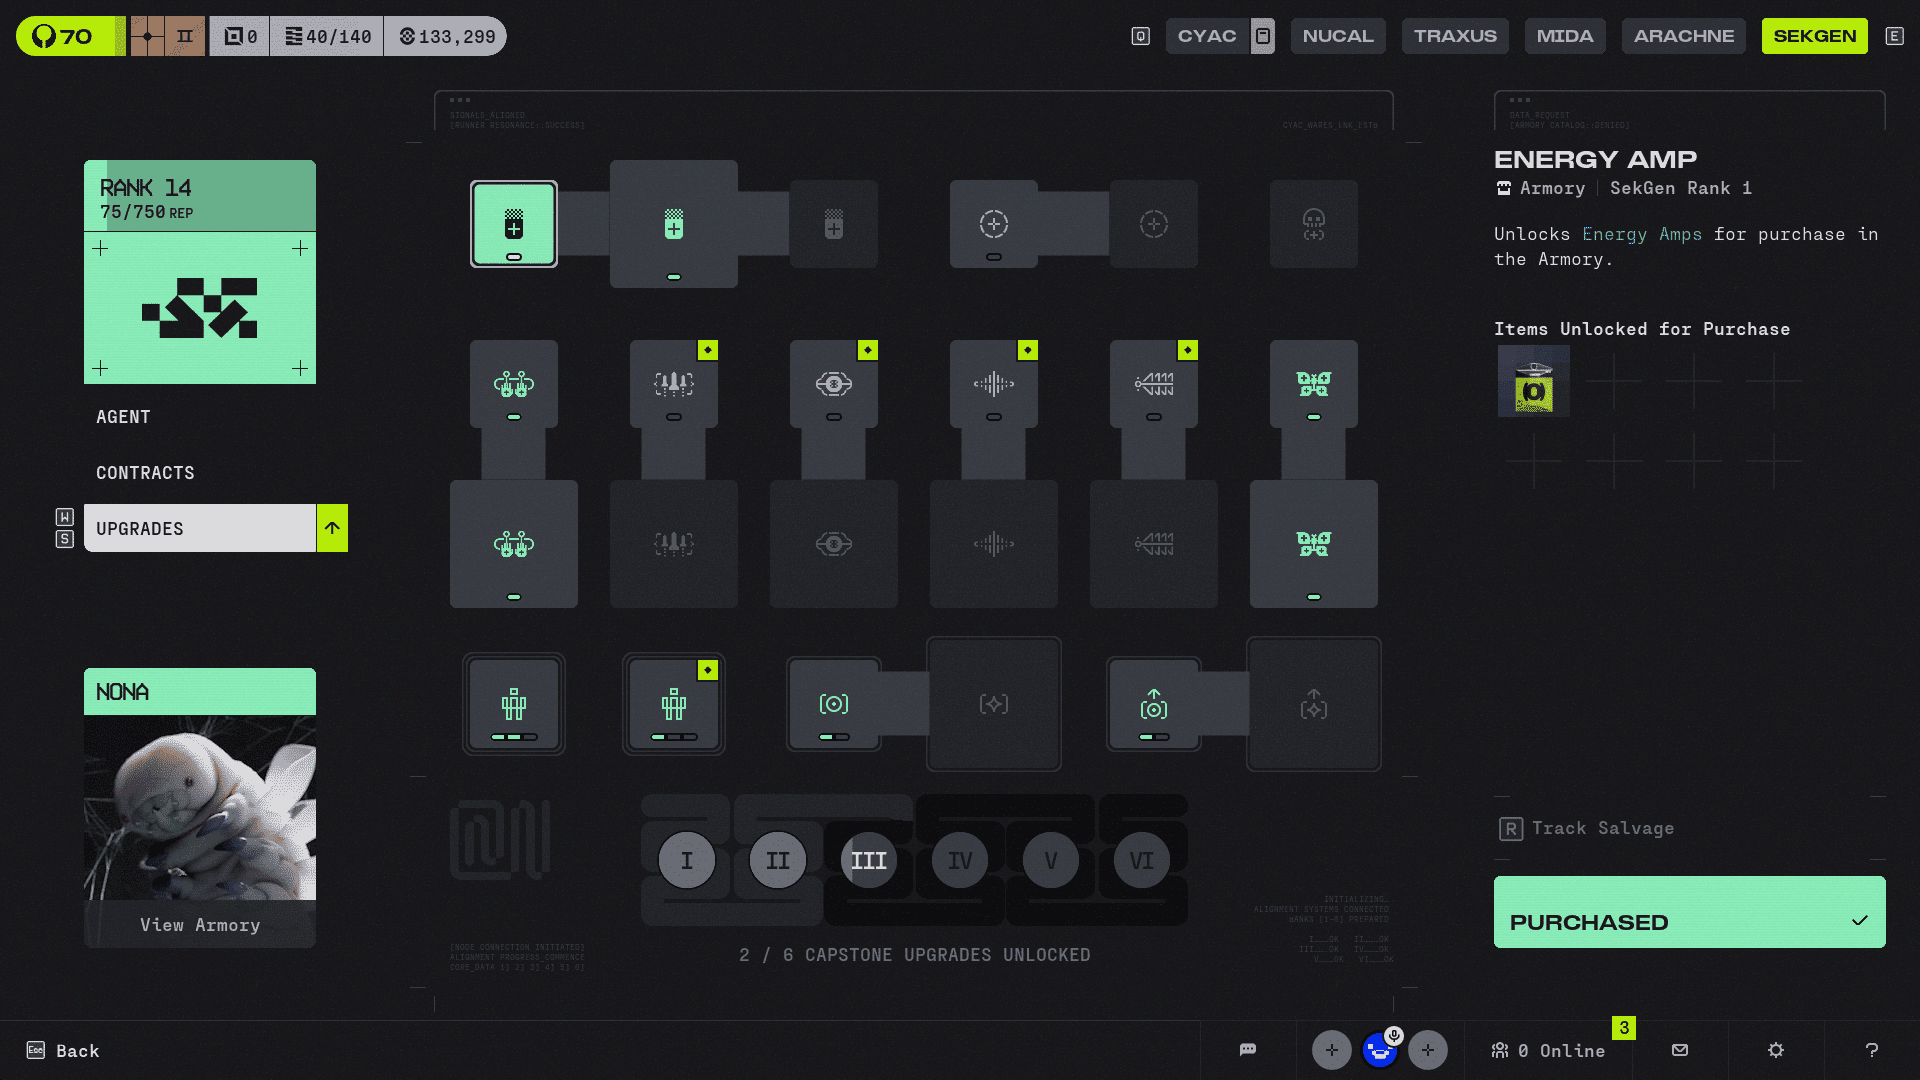
Task: Click the Energy Amp item thumbnail
Action: (x=1533, y=381)
